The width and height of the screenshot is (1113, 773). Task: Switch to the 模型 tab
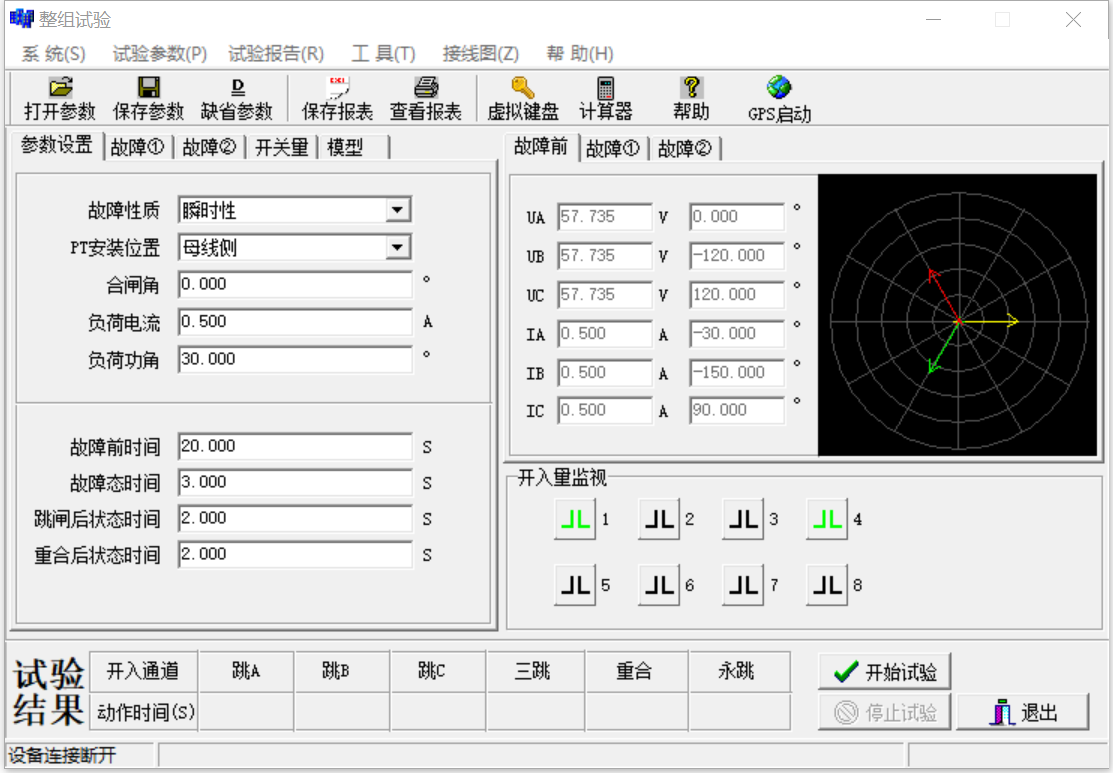click(345, 148)
